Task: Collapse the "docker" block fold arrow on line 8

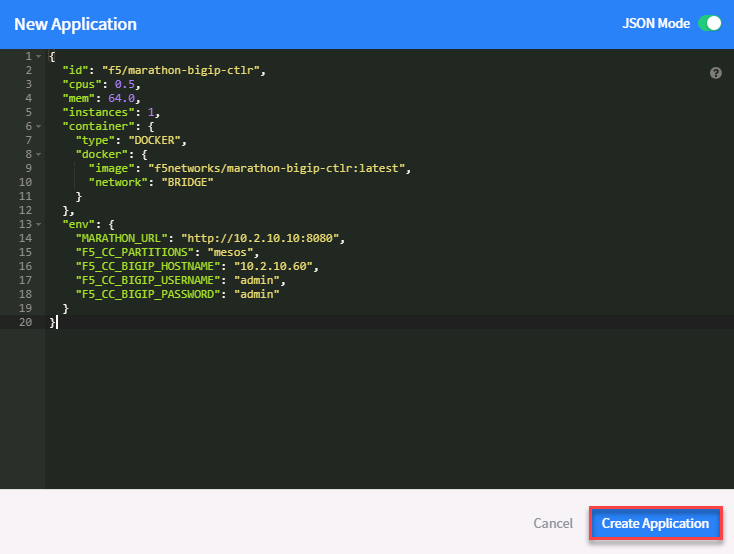Action: (39, 155)
